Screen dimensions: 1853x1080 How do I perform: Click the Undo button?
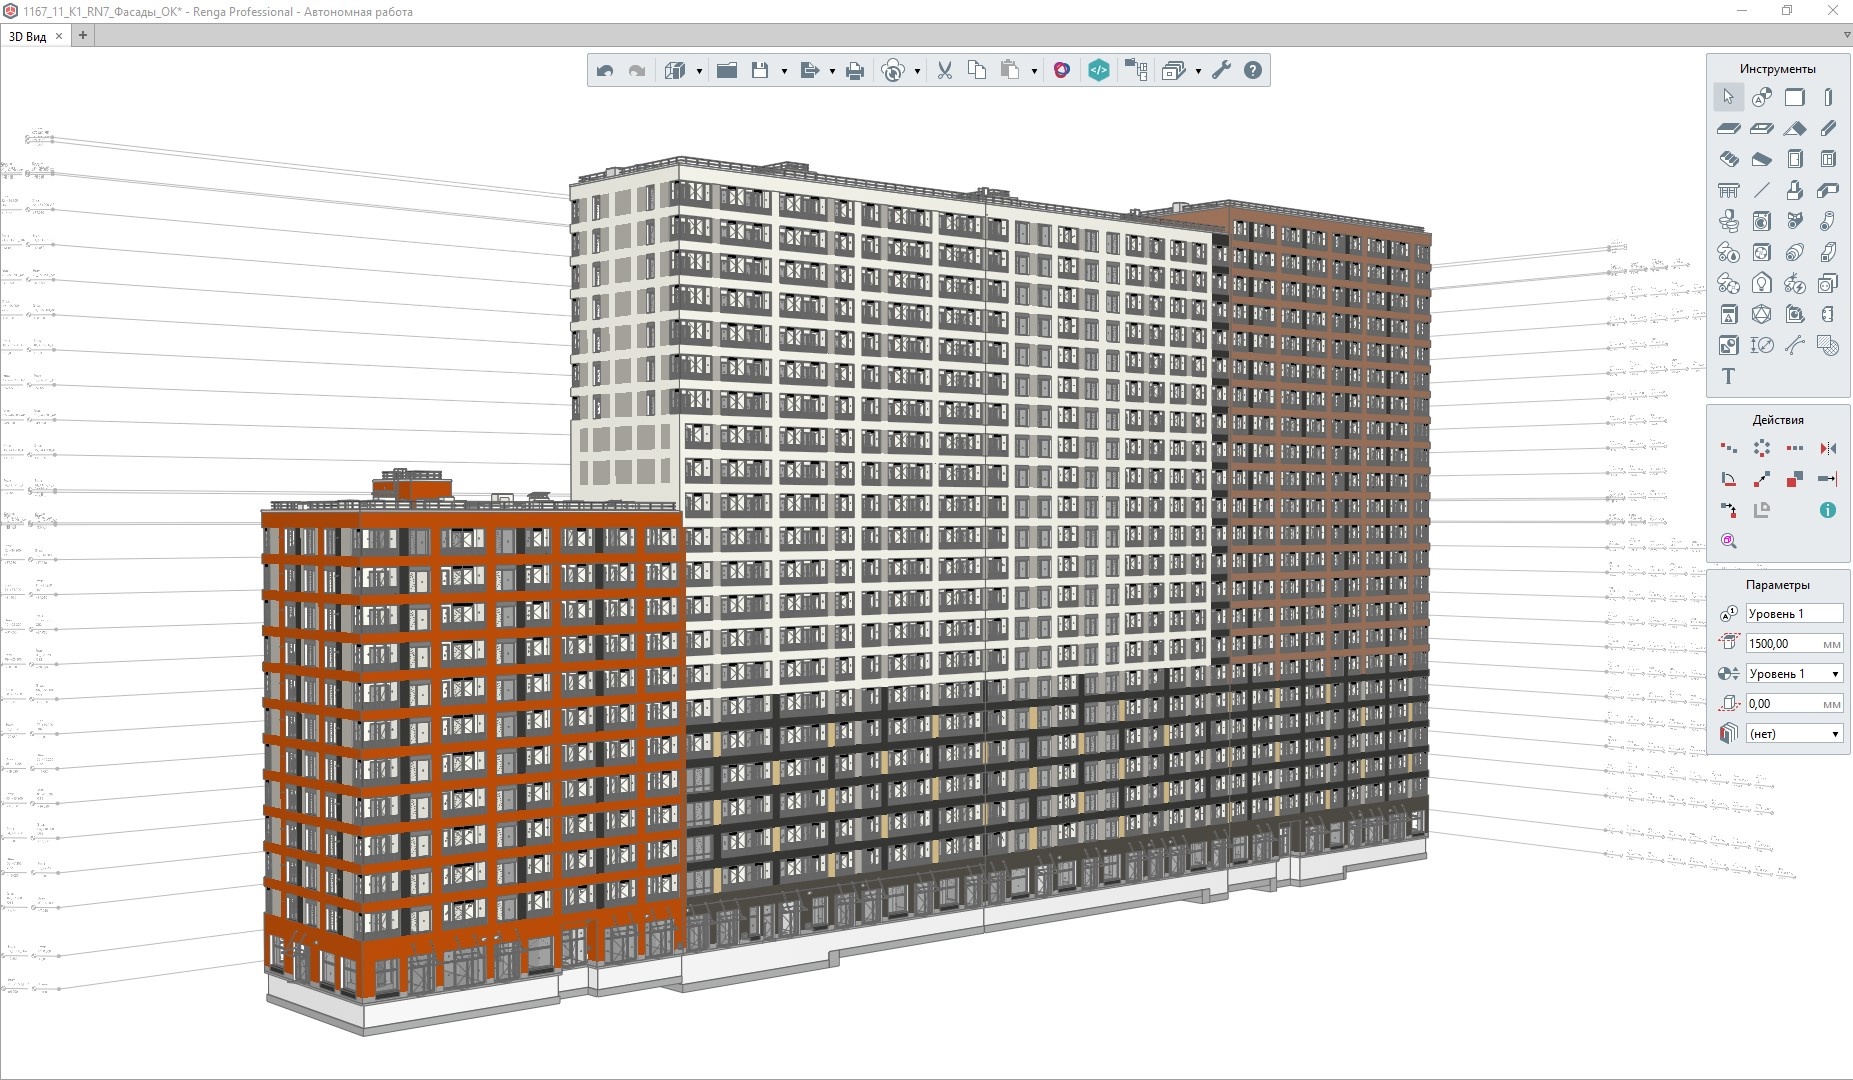pos(605,70)
